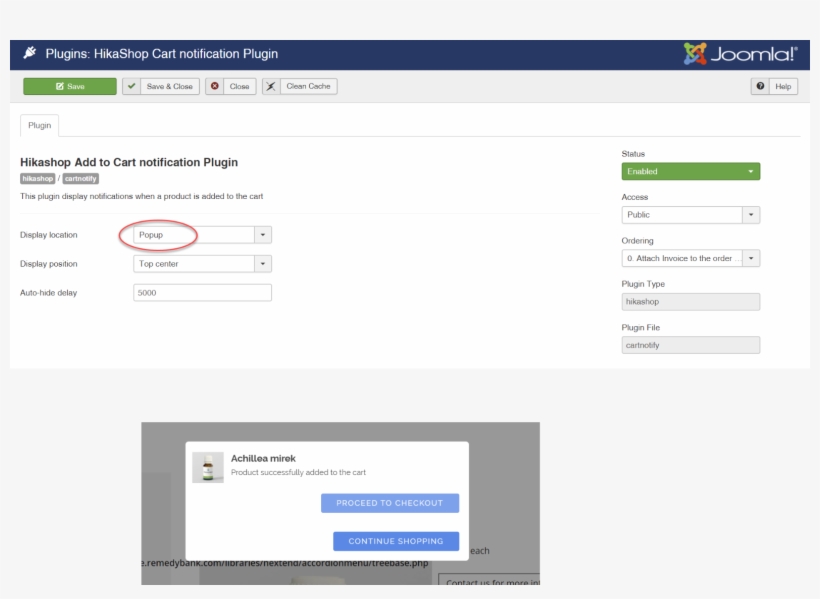Image resolution: width=820 pixels, height=599 pixels.
Task: Expand the Display position dropdown arrow
Action: [x=263, y=264]
